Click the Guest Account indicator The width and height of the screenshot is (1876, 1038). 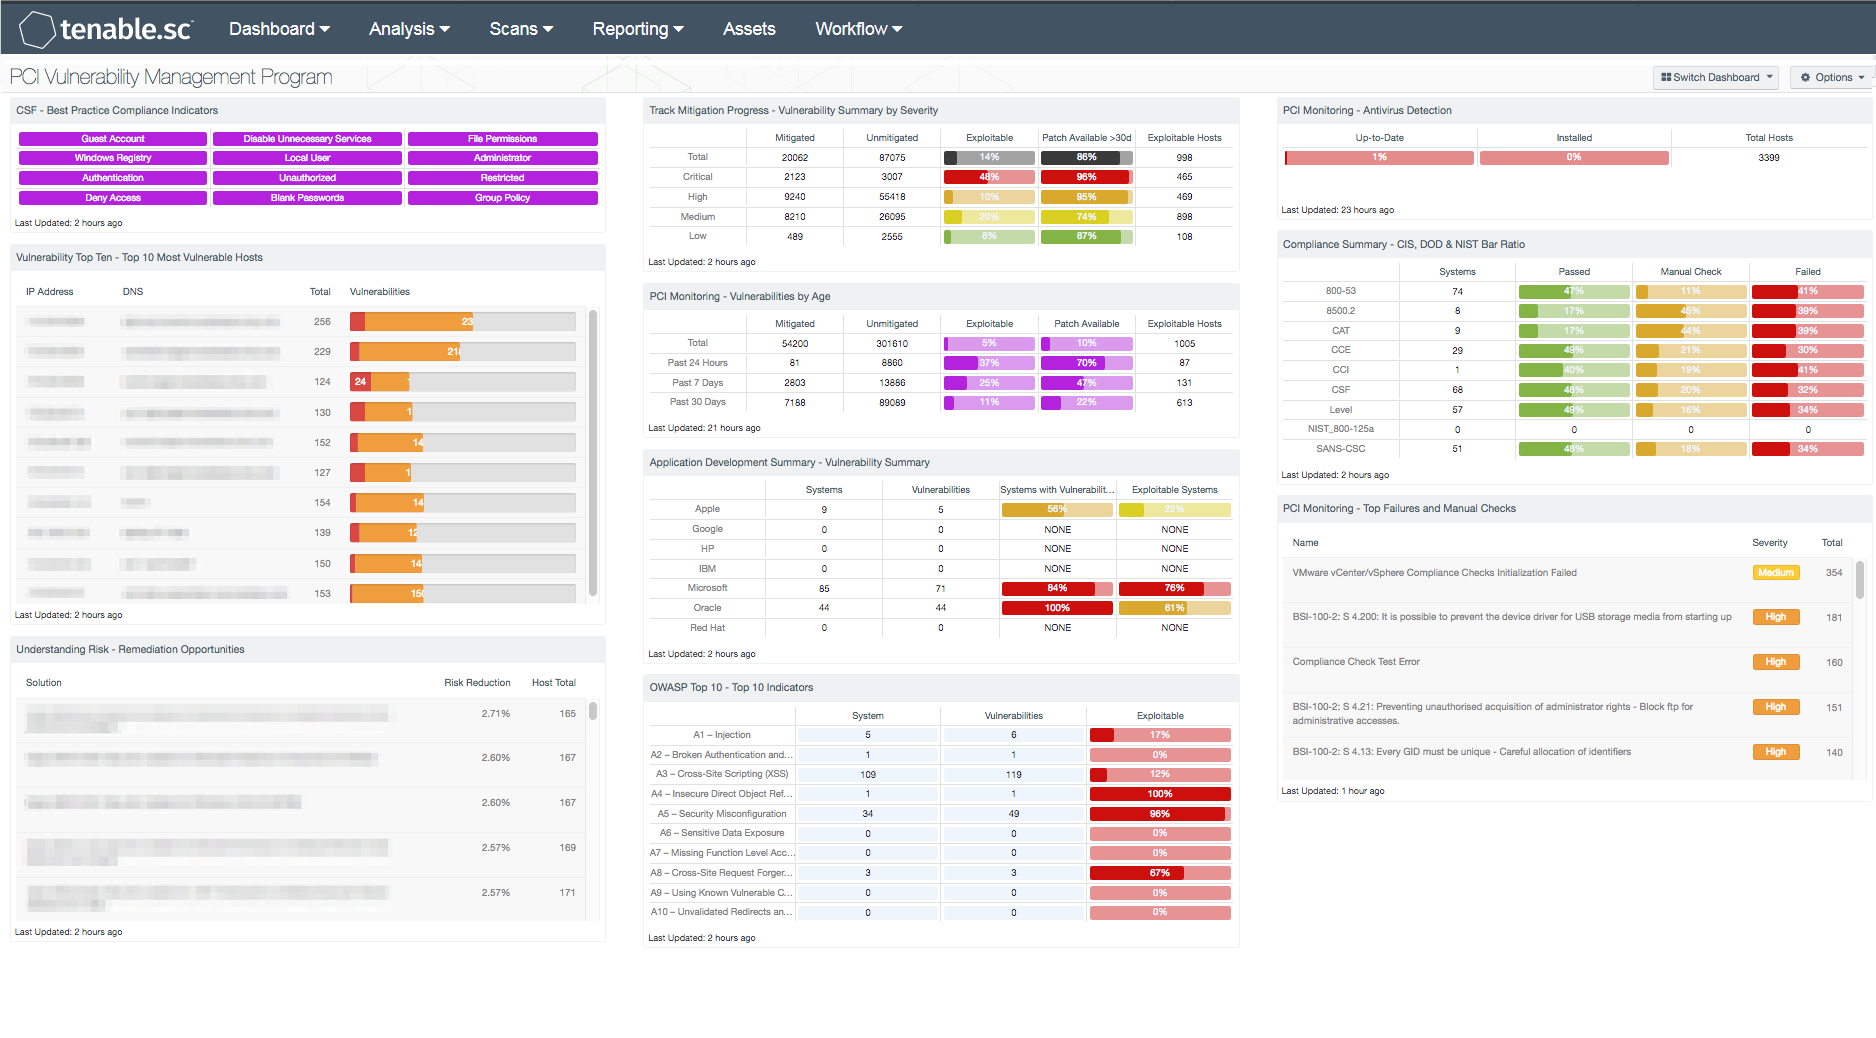113,139
